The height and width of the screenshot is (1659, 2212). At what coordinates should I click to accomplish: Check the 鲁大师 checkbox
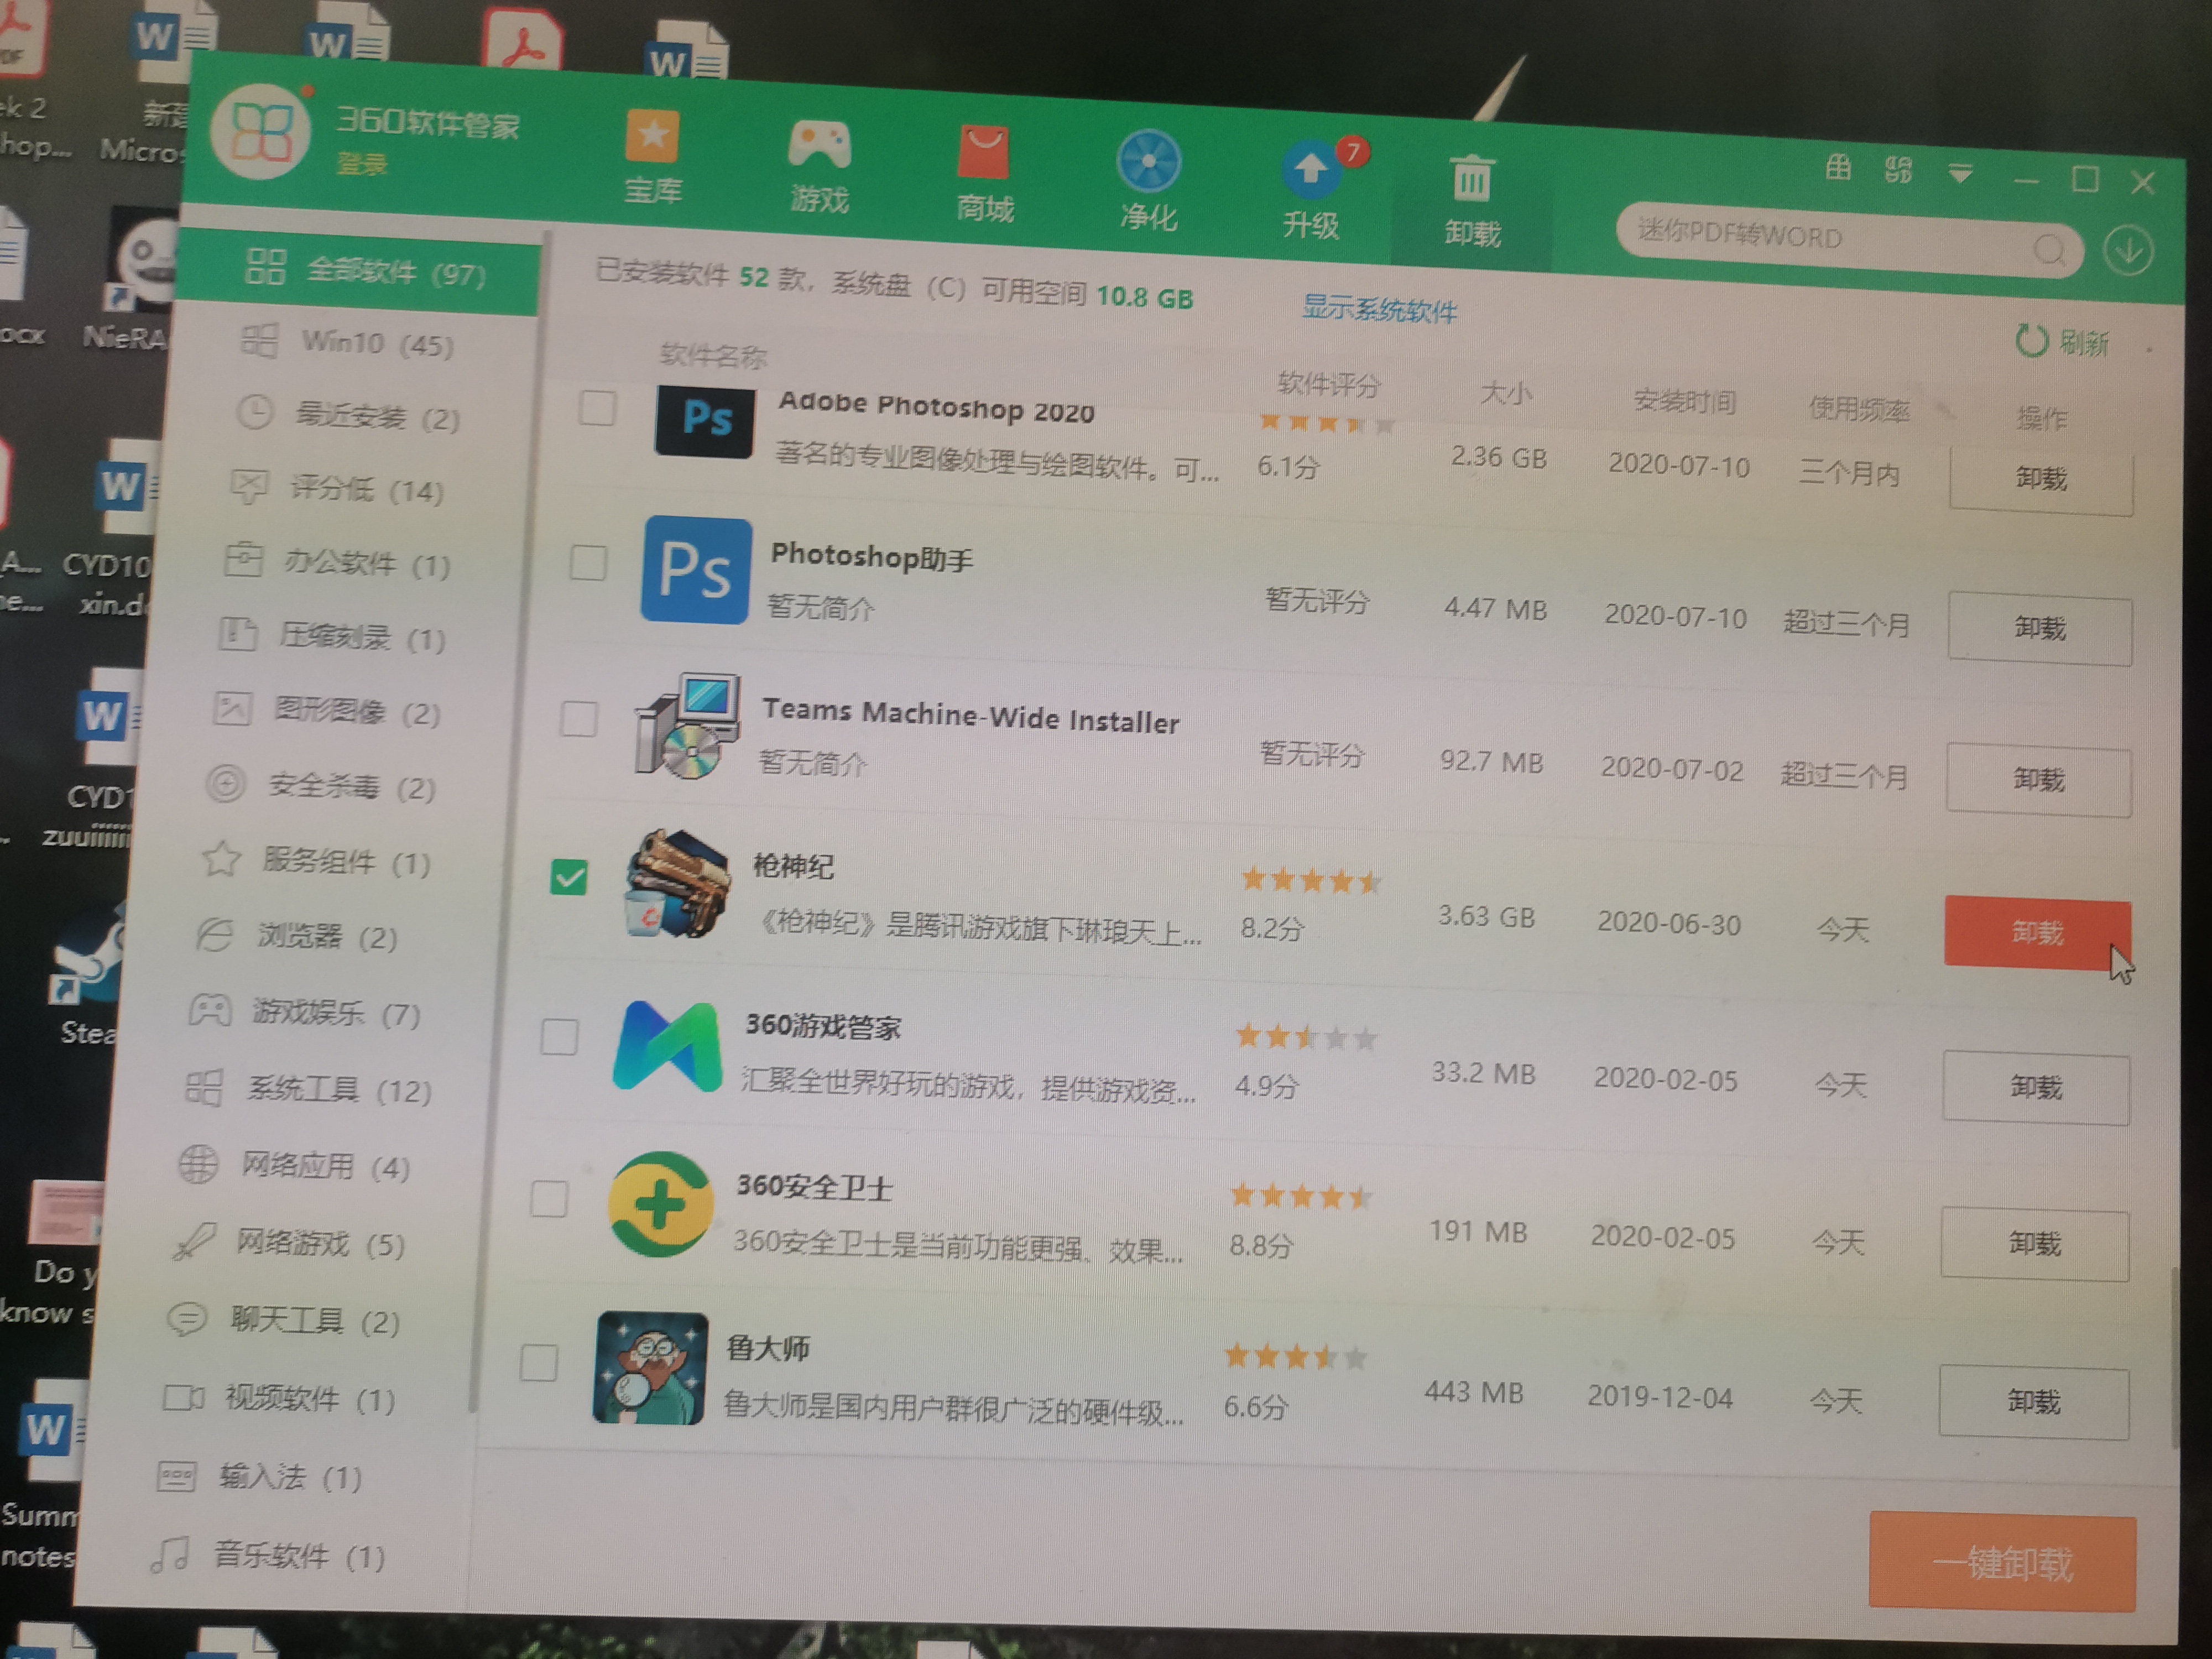pyautogui.click(x=539, y=1362)
